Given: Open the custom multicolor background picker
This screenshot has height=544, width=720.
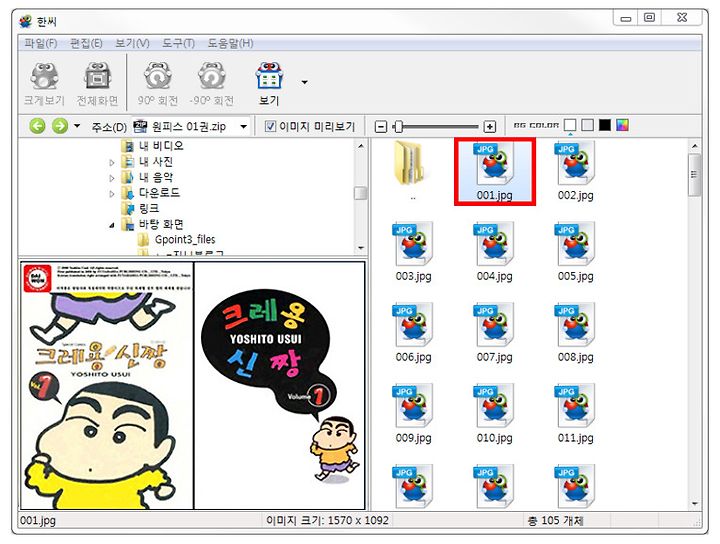Looking at the screenshot, I should click(622, 125).
